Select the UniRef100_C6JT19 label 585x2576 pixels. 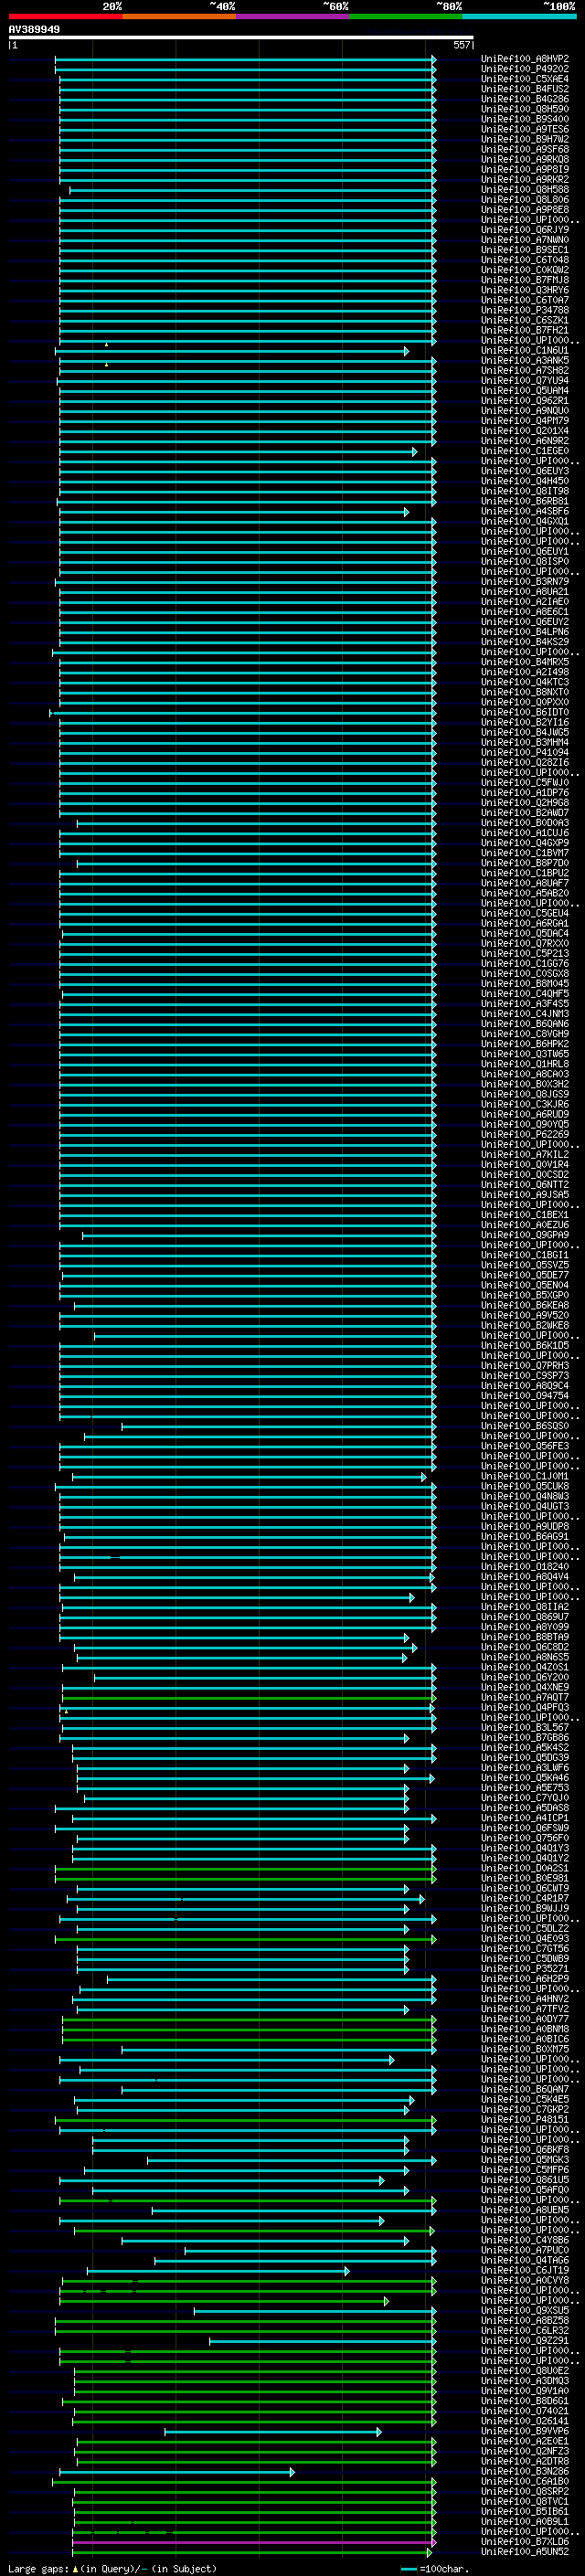pyautogui.click(x=525, y=2270)
